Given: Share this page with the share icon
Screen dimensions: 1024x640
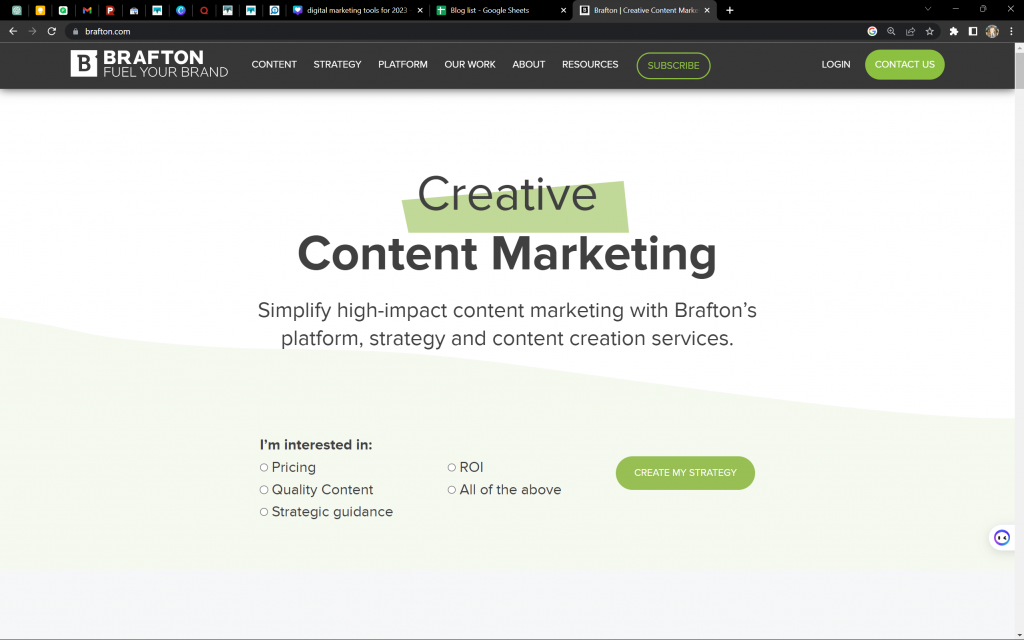Looking at the screenshot, I should (x=910, y=31).
